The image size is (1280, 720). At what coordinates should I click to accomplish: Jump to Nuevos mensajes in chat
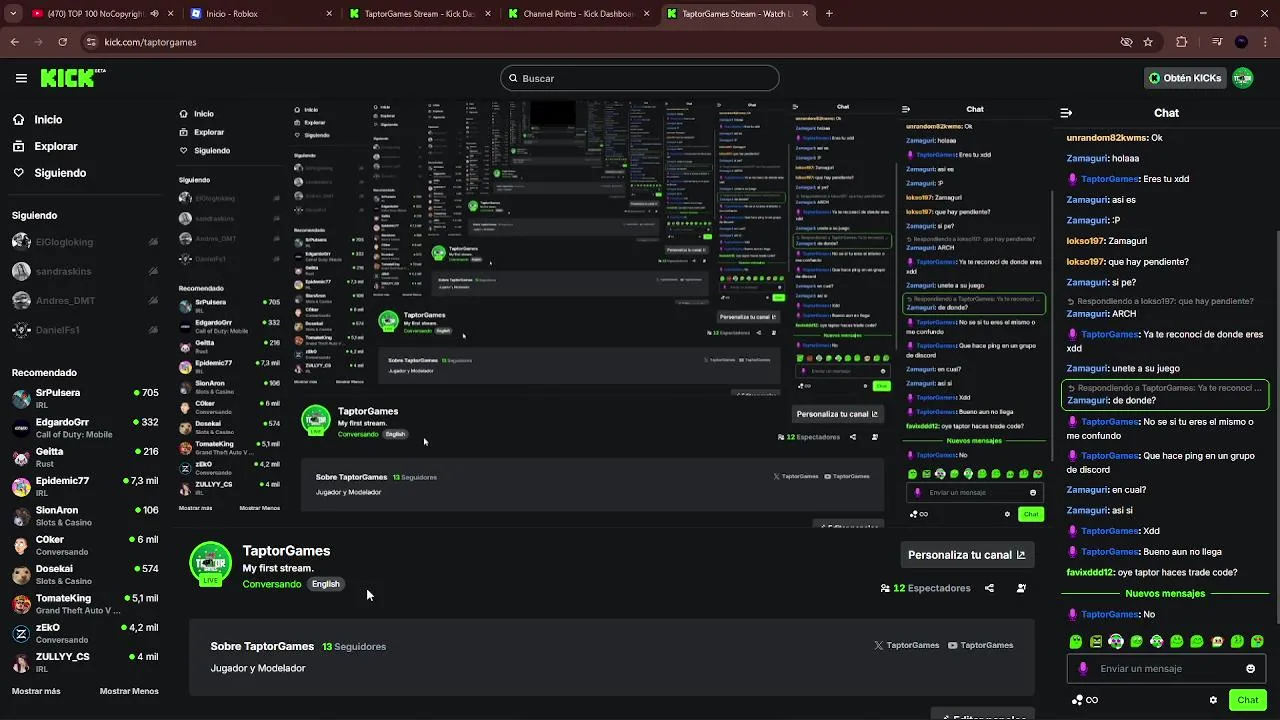[1165, 593]
